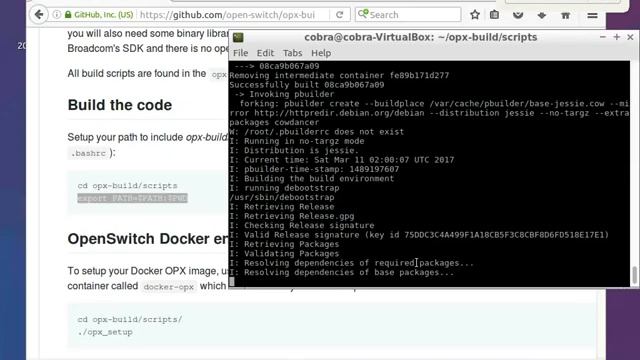Open Firefox hamburger menu
The height and width of the screenshot is (360, 640).
coord(592,16)
